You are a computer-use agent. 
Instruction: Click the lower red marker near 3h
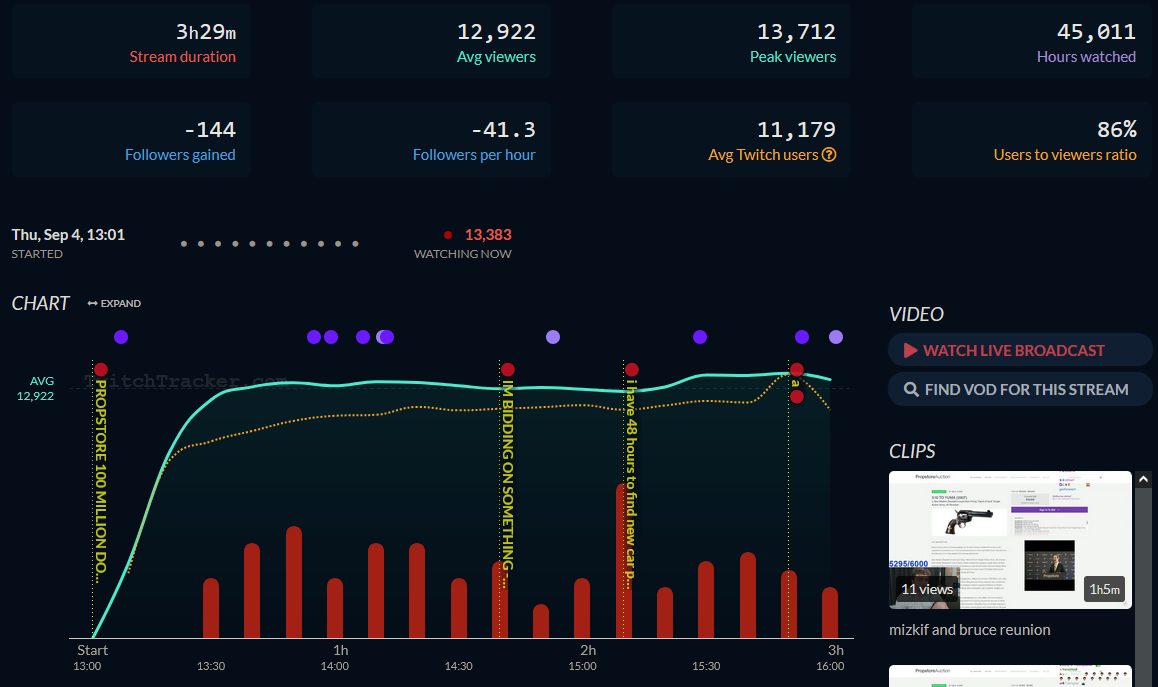(x=797, y=397)
